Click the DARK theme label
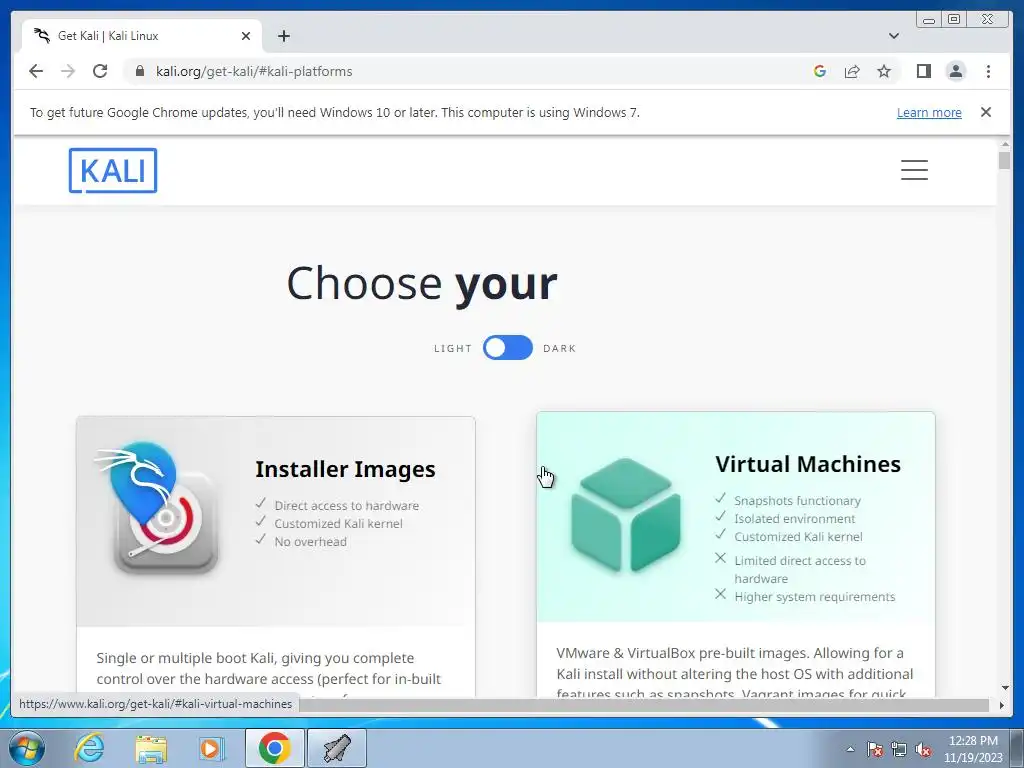The width and height of the screenshot is (1024, 768). 560,349
